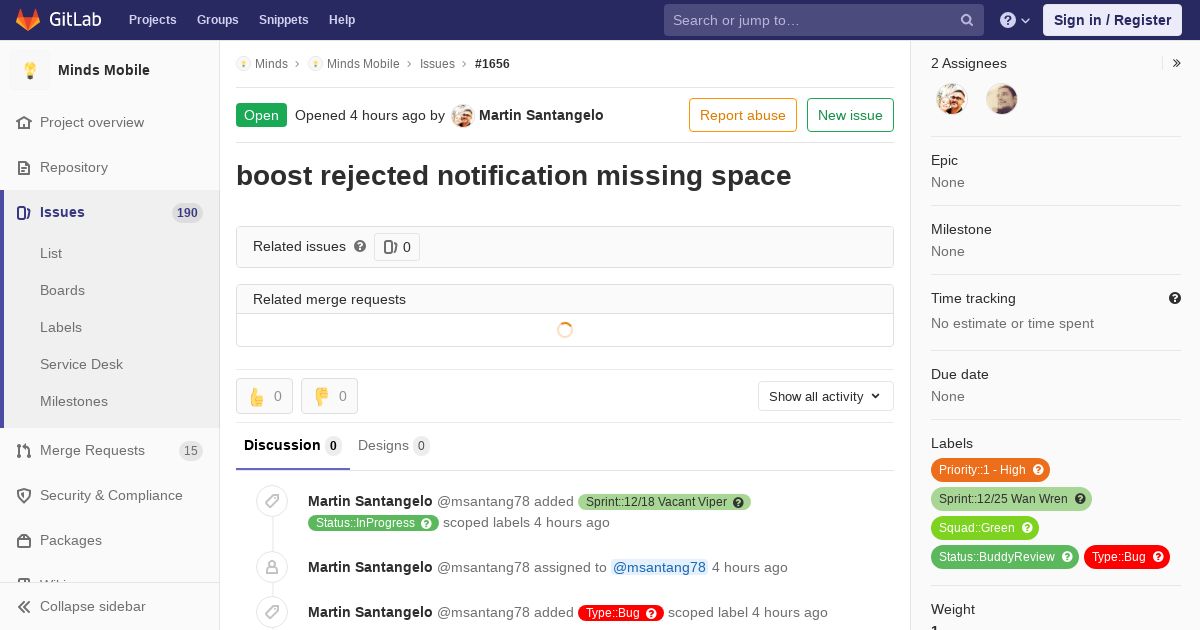Click the Type::Bug label in activity feed
This screenshot has height=630, width=1200.
621,613
